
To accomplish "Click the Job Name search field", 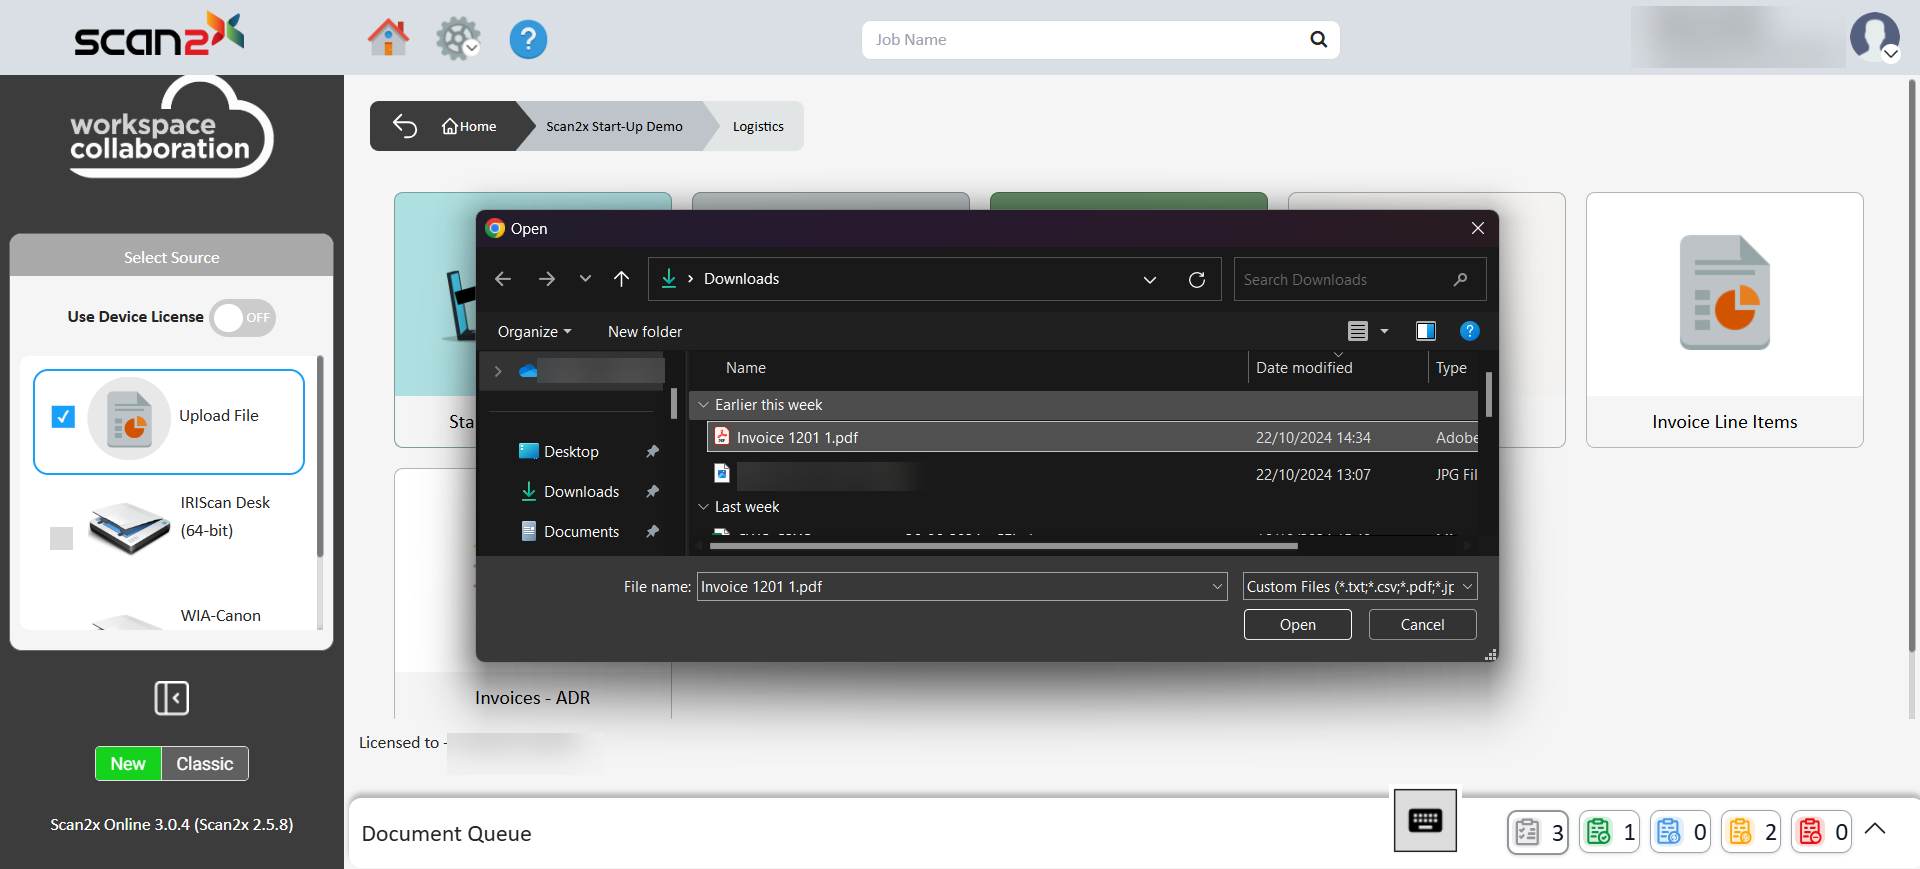I will 1085,40.
